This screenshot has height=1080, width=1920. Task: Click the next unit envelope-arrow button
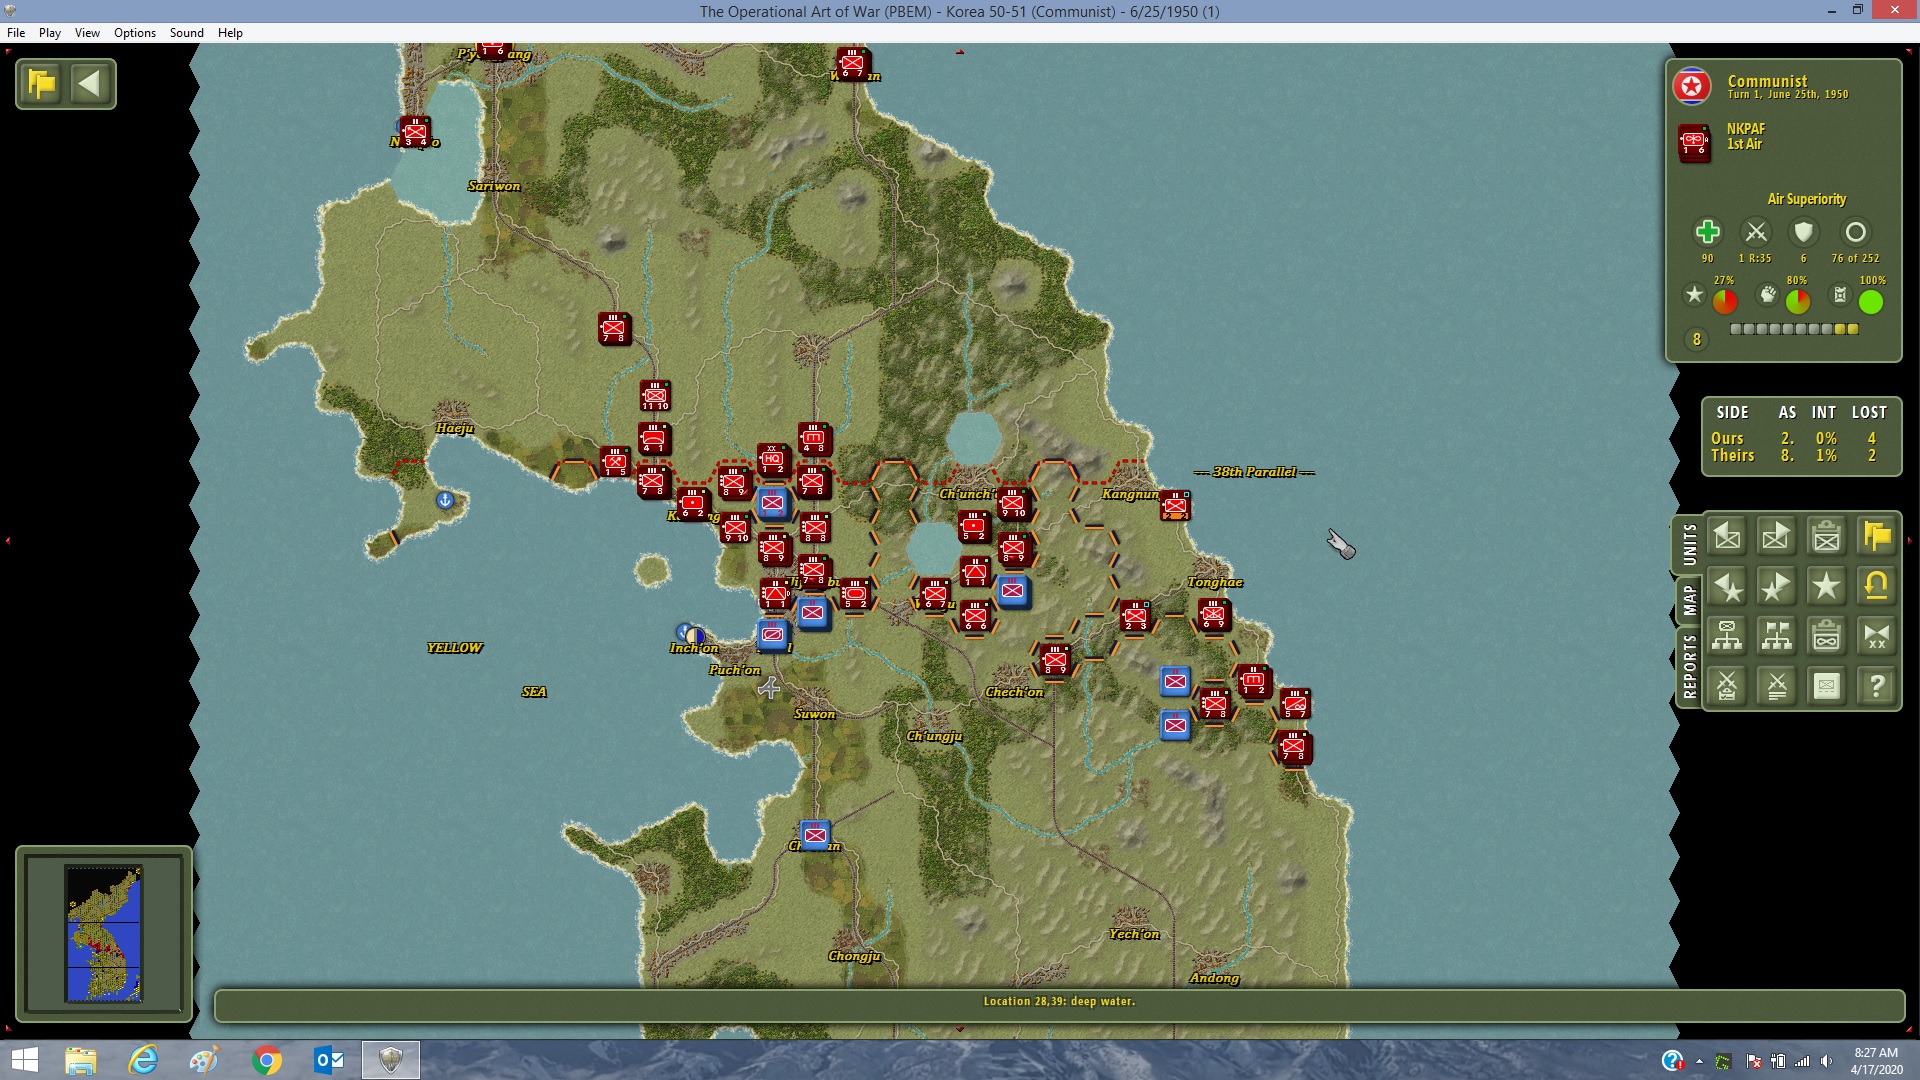click(x=1776, y=536)
